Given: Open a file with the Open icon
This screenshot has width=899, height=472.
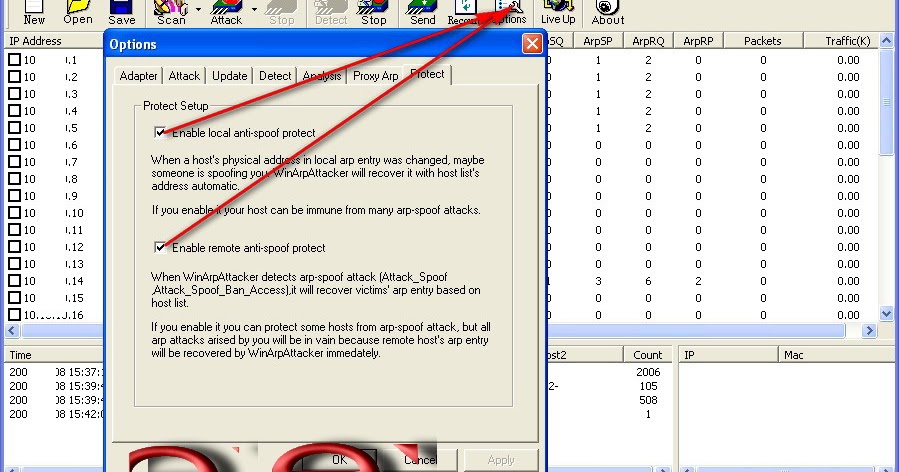Looking at the screenshot, I should [77, 13].
